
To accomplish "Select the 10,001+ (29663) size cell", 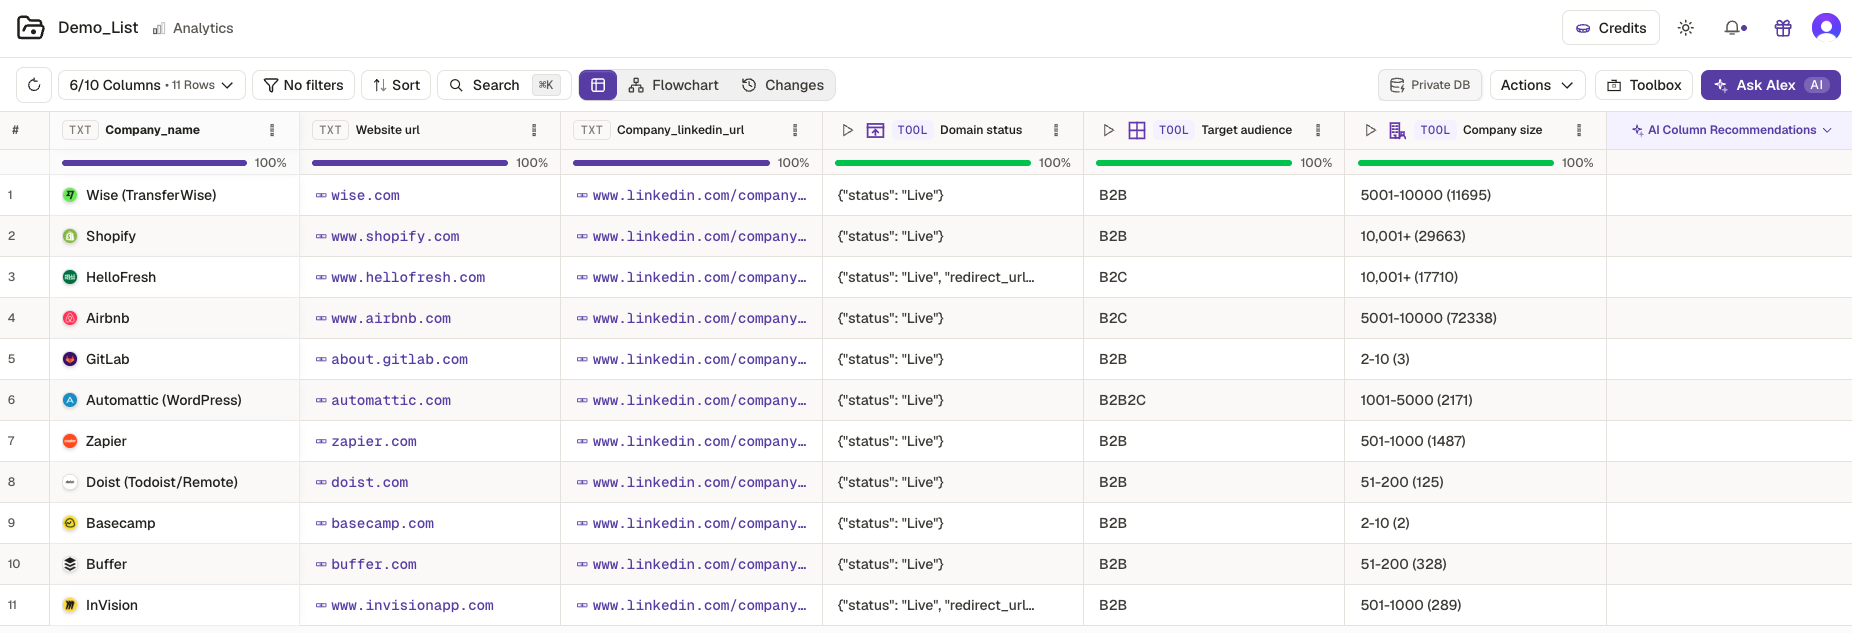I will tap(1476, 236).
